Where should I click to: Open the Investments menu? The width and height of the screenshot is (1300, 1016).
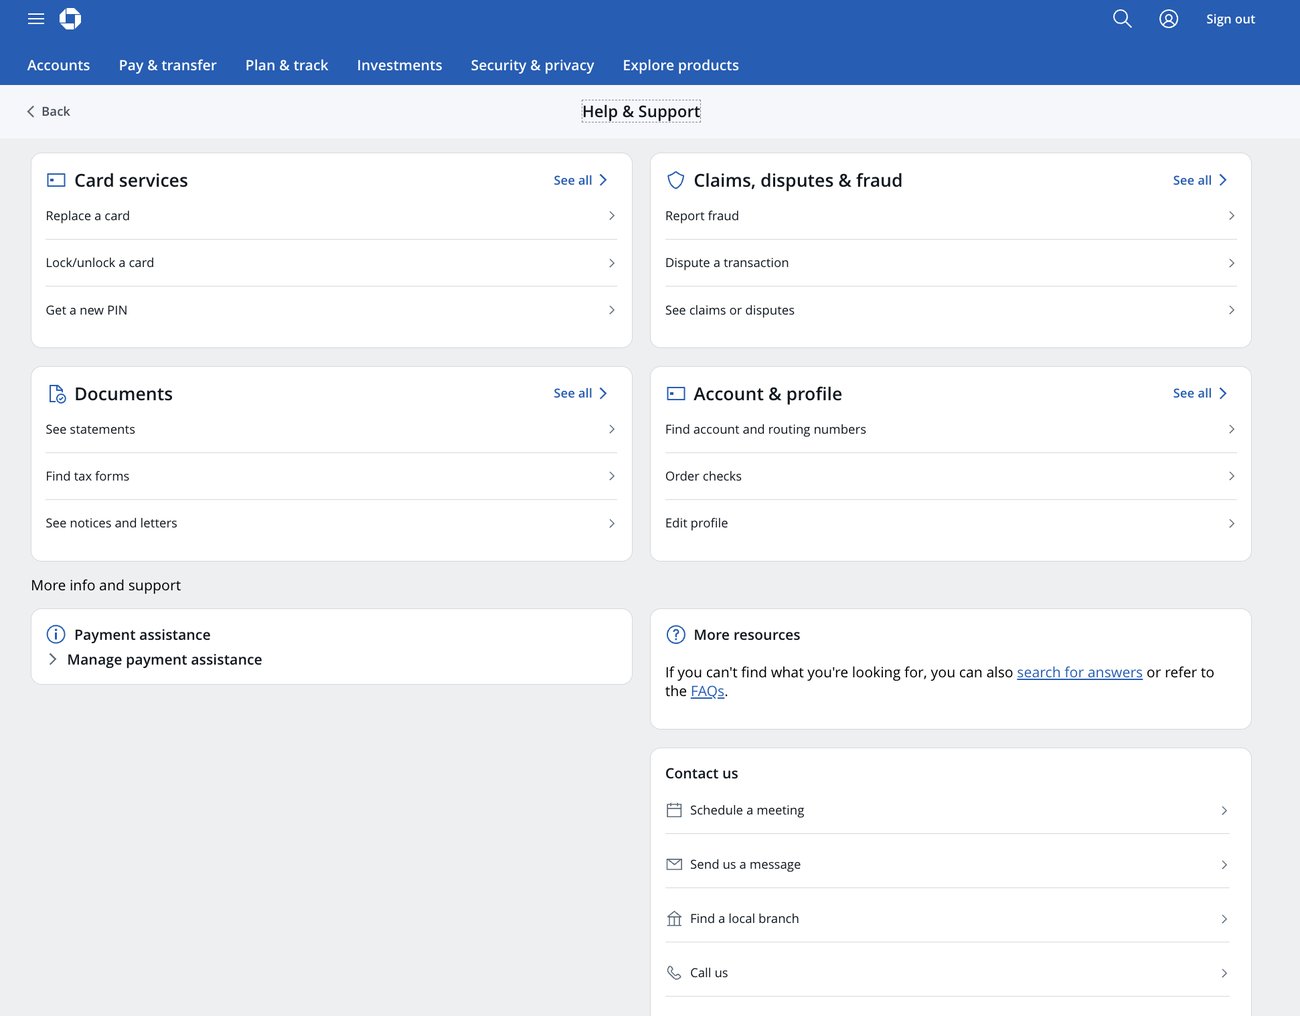[x=399, y=65]
